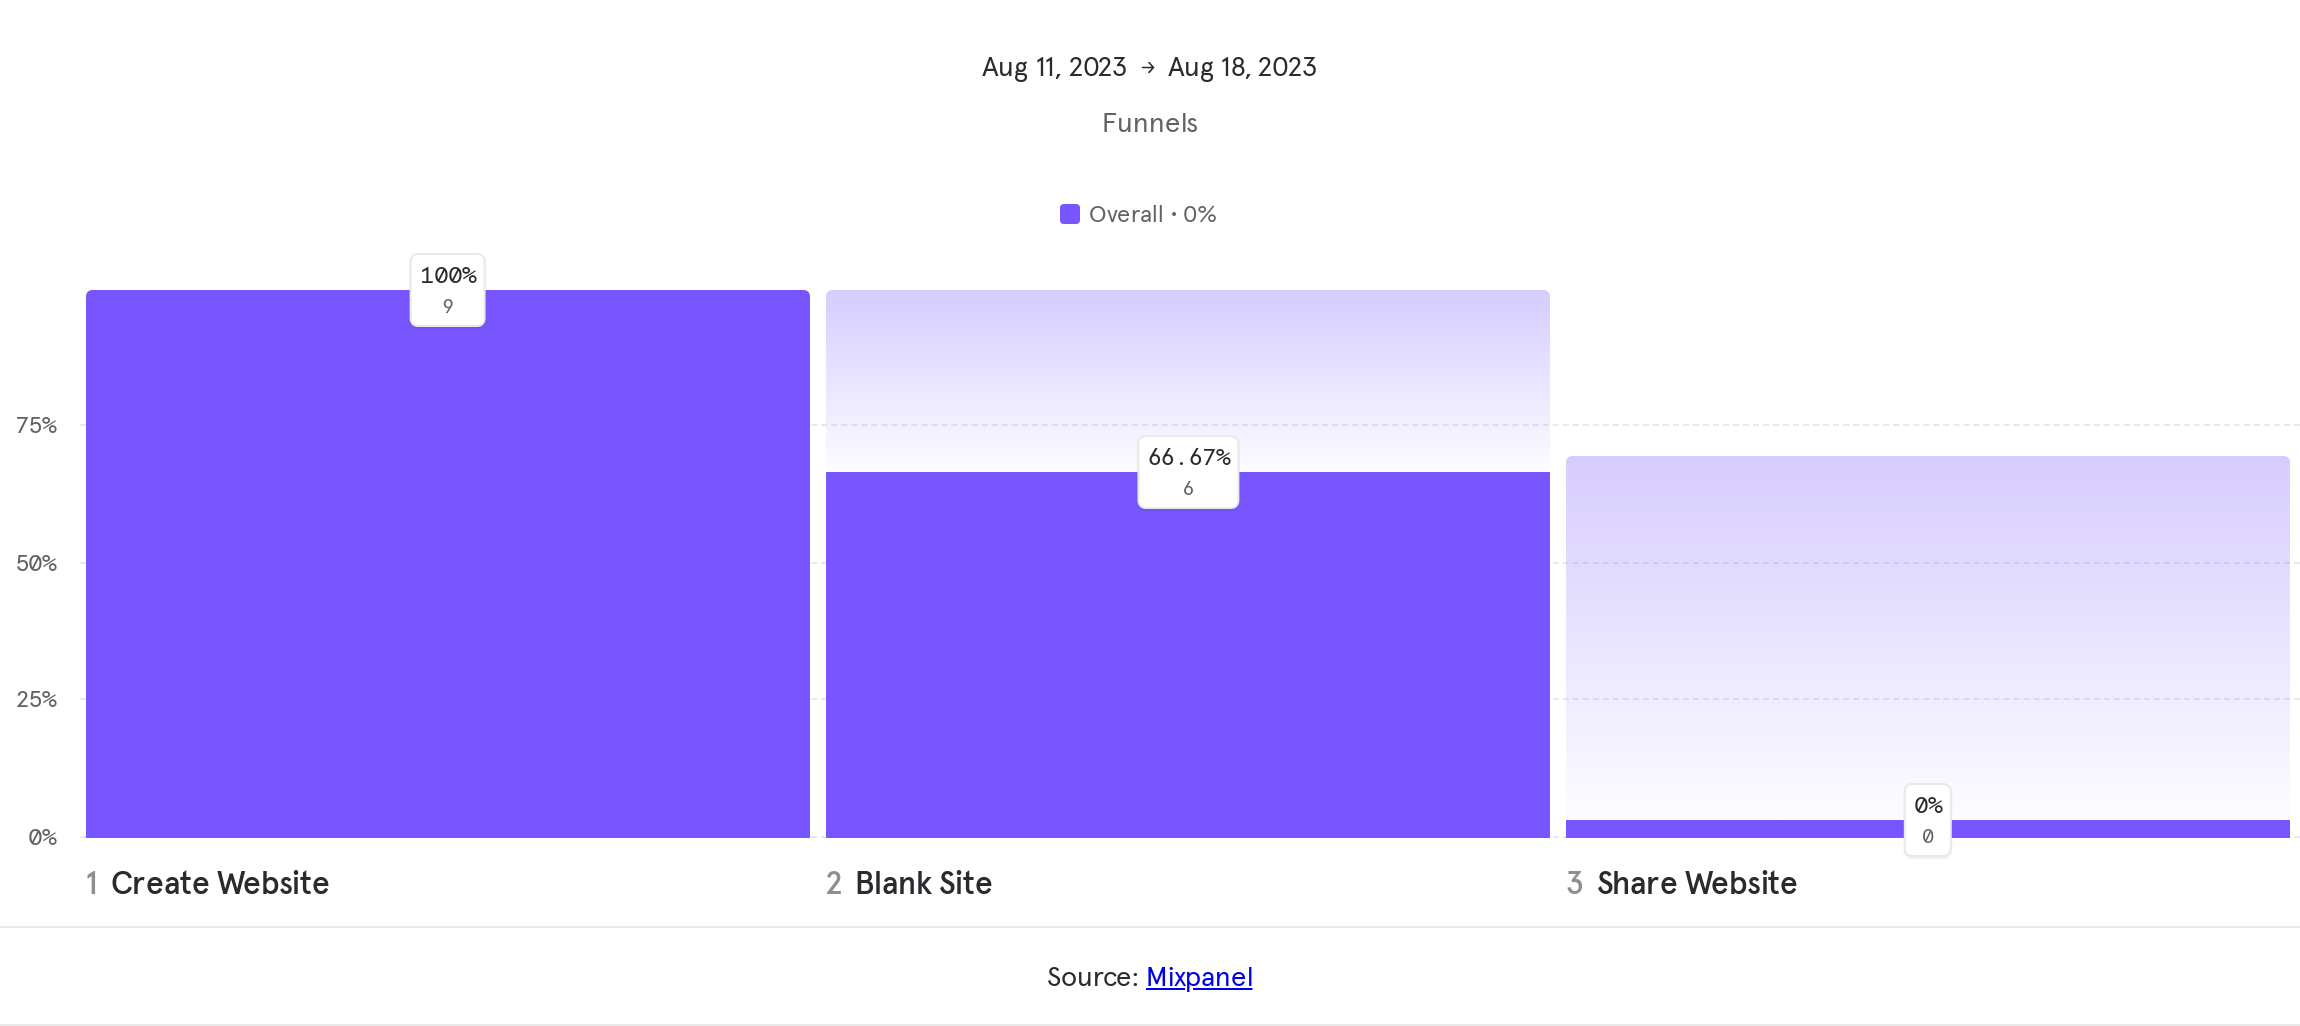Viewport: 2300px width, 1026px height.
Task: Click the Mixpanel source link
Action: 1199,977
